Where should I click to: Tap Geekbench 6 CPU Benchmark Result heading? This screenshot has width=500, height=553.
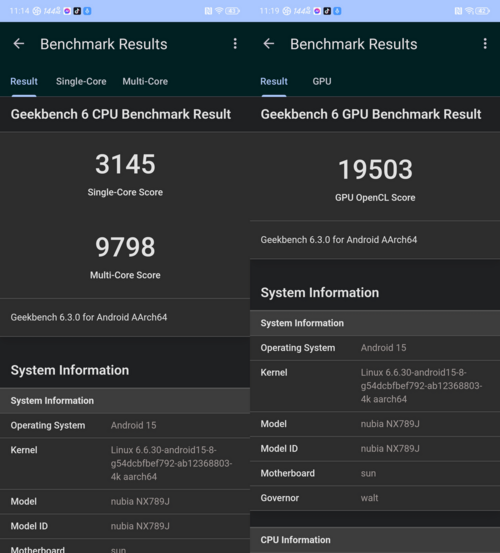121,114
